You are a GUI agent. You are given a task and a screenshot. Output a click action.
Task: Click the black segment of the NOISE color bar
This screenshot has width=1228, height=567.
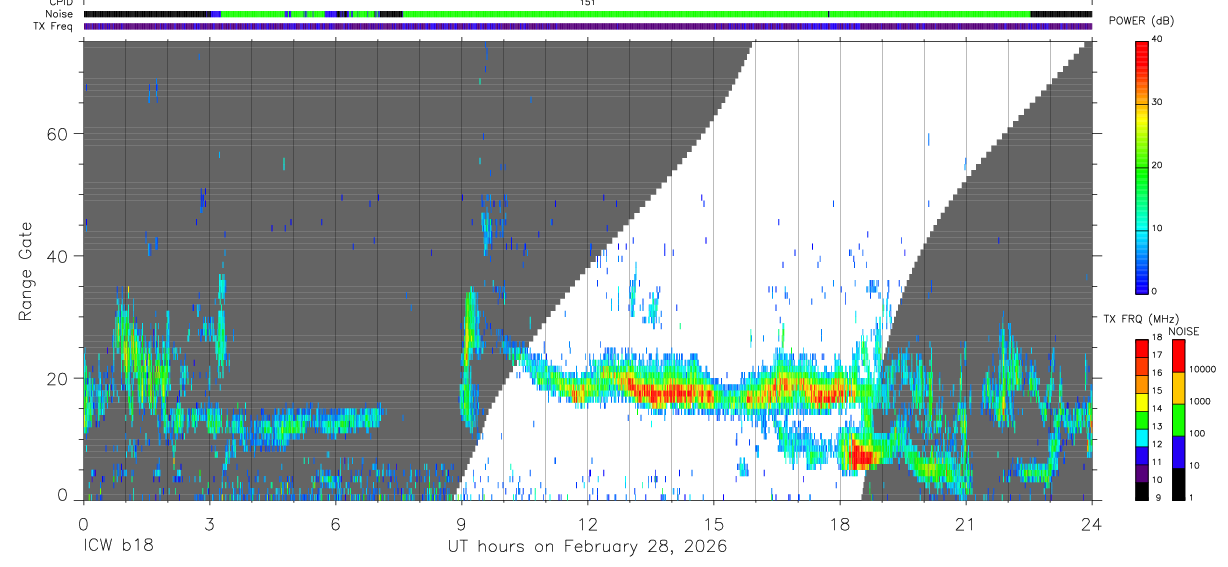click(x=1177, y=484)
